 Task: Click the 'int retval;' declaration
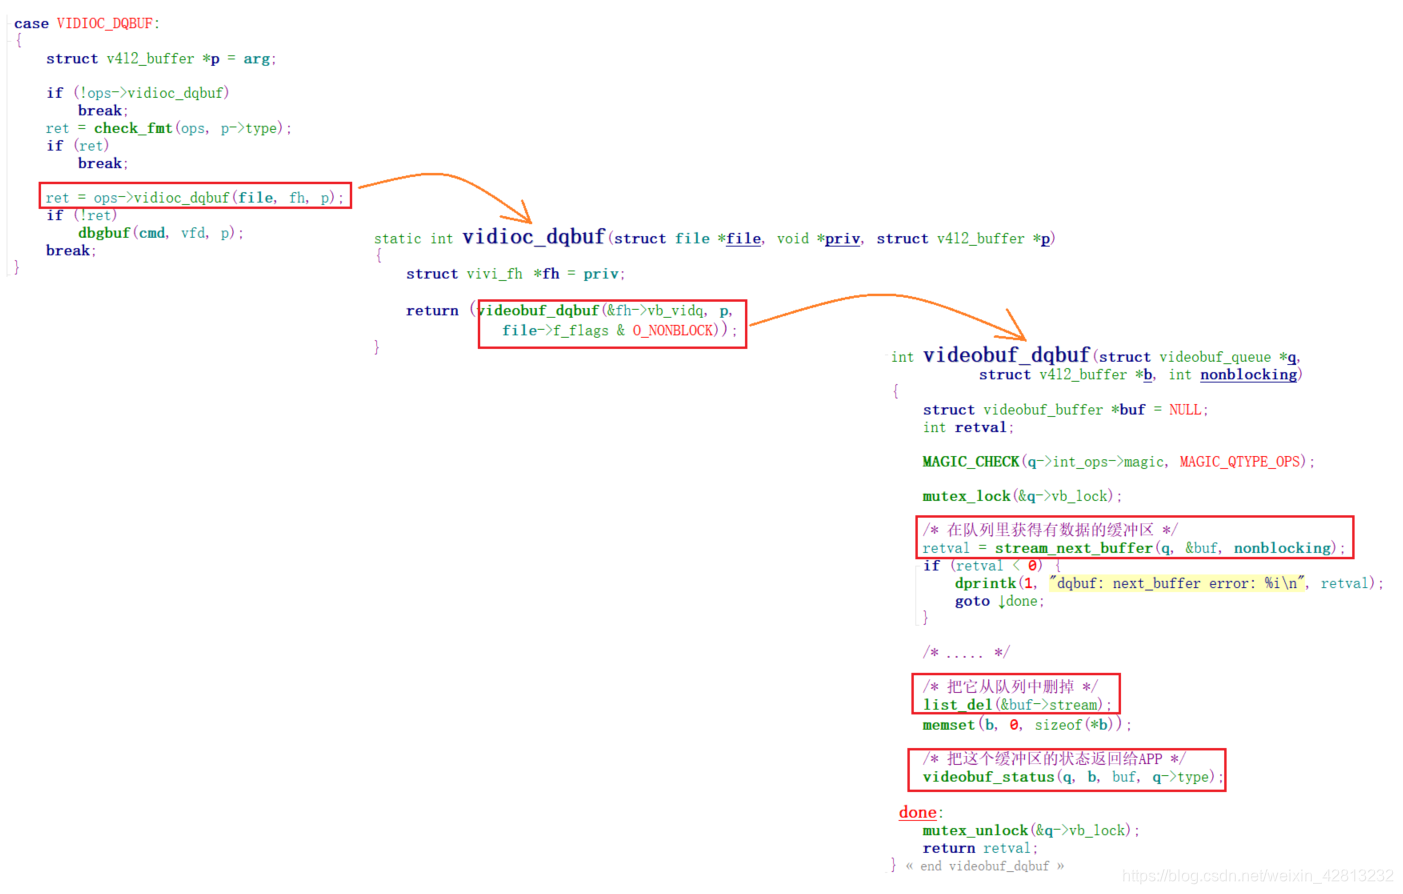pyautogui.click(x=968, y=428)
